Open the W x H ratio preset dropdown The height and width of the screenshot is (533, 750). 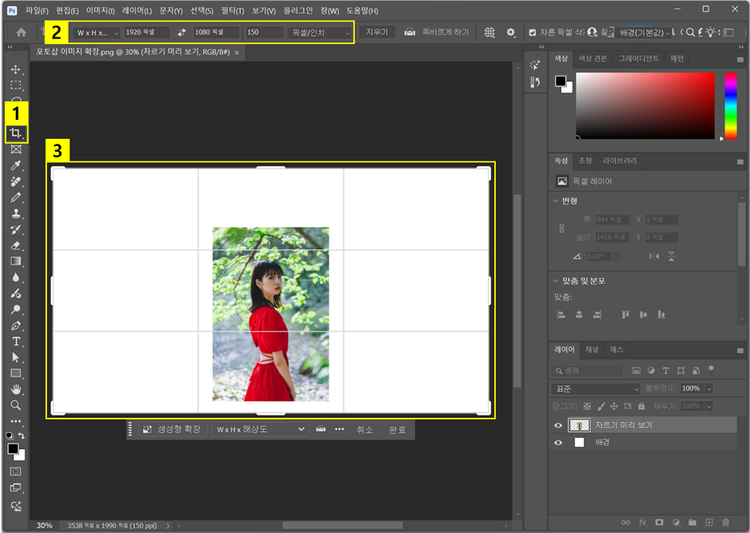tap(96, 32)
